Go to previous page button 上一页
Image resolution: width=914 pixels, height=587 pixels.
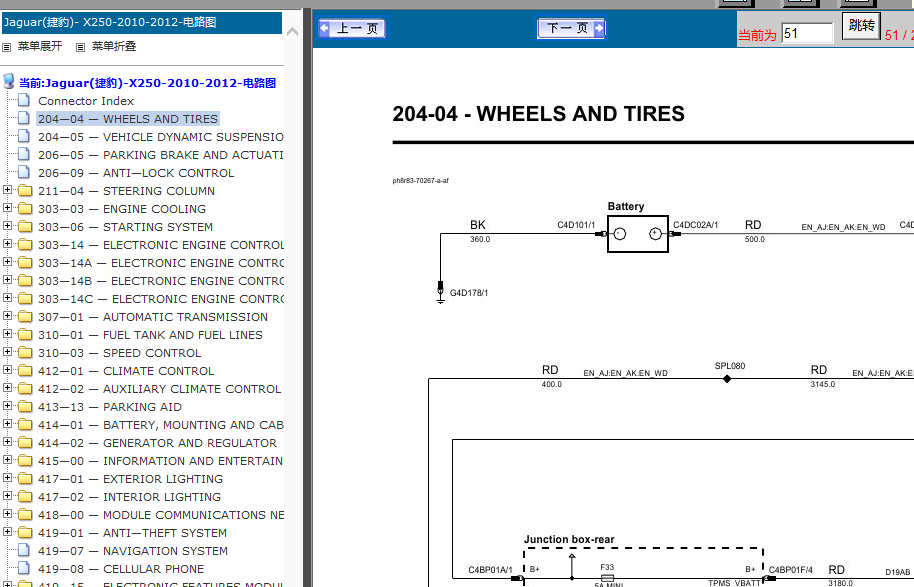352,28
